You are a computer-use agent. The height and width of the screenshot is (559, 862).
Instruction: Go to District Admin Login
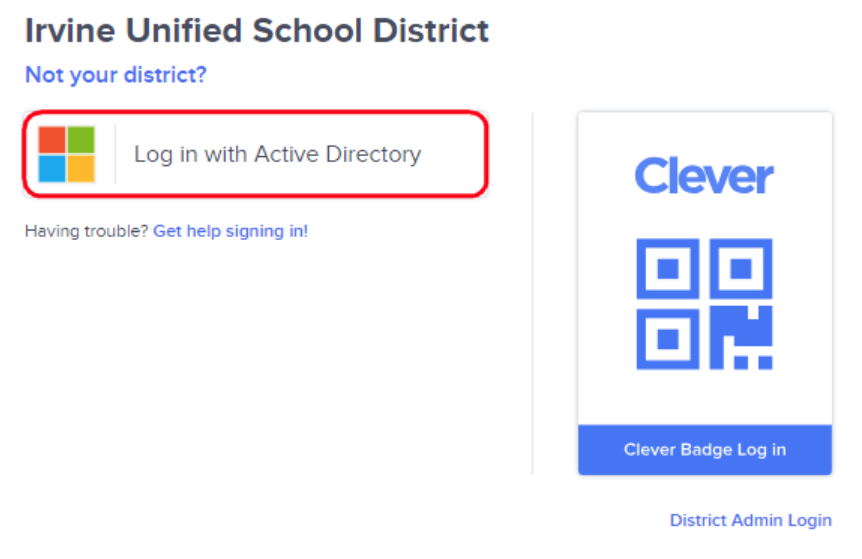[750, 520]
